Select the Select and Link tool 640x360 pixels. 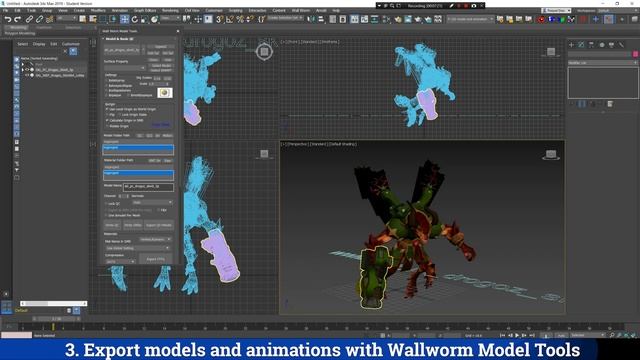(x=29, y=19)
